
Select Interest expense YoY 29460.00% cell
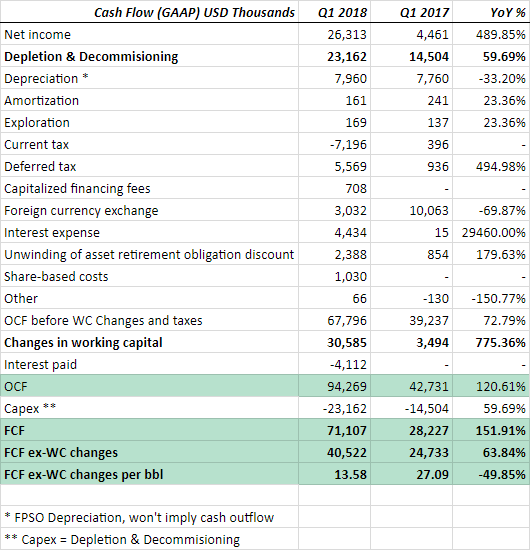pyautogui.click(x=491, y=233)
